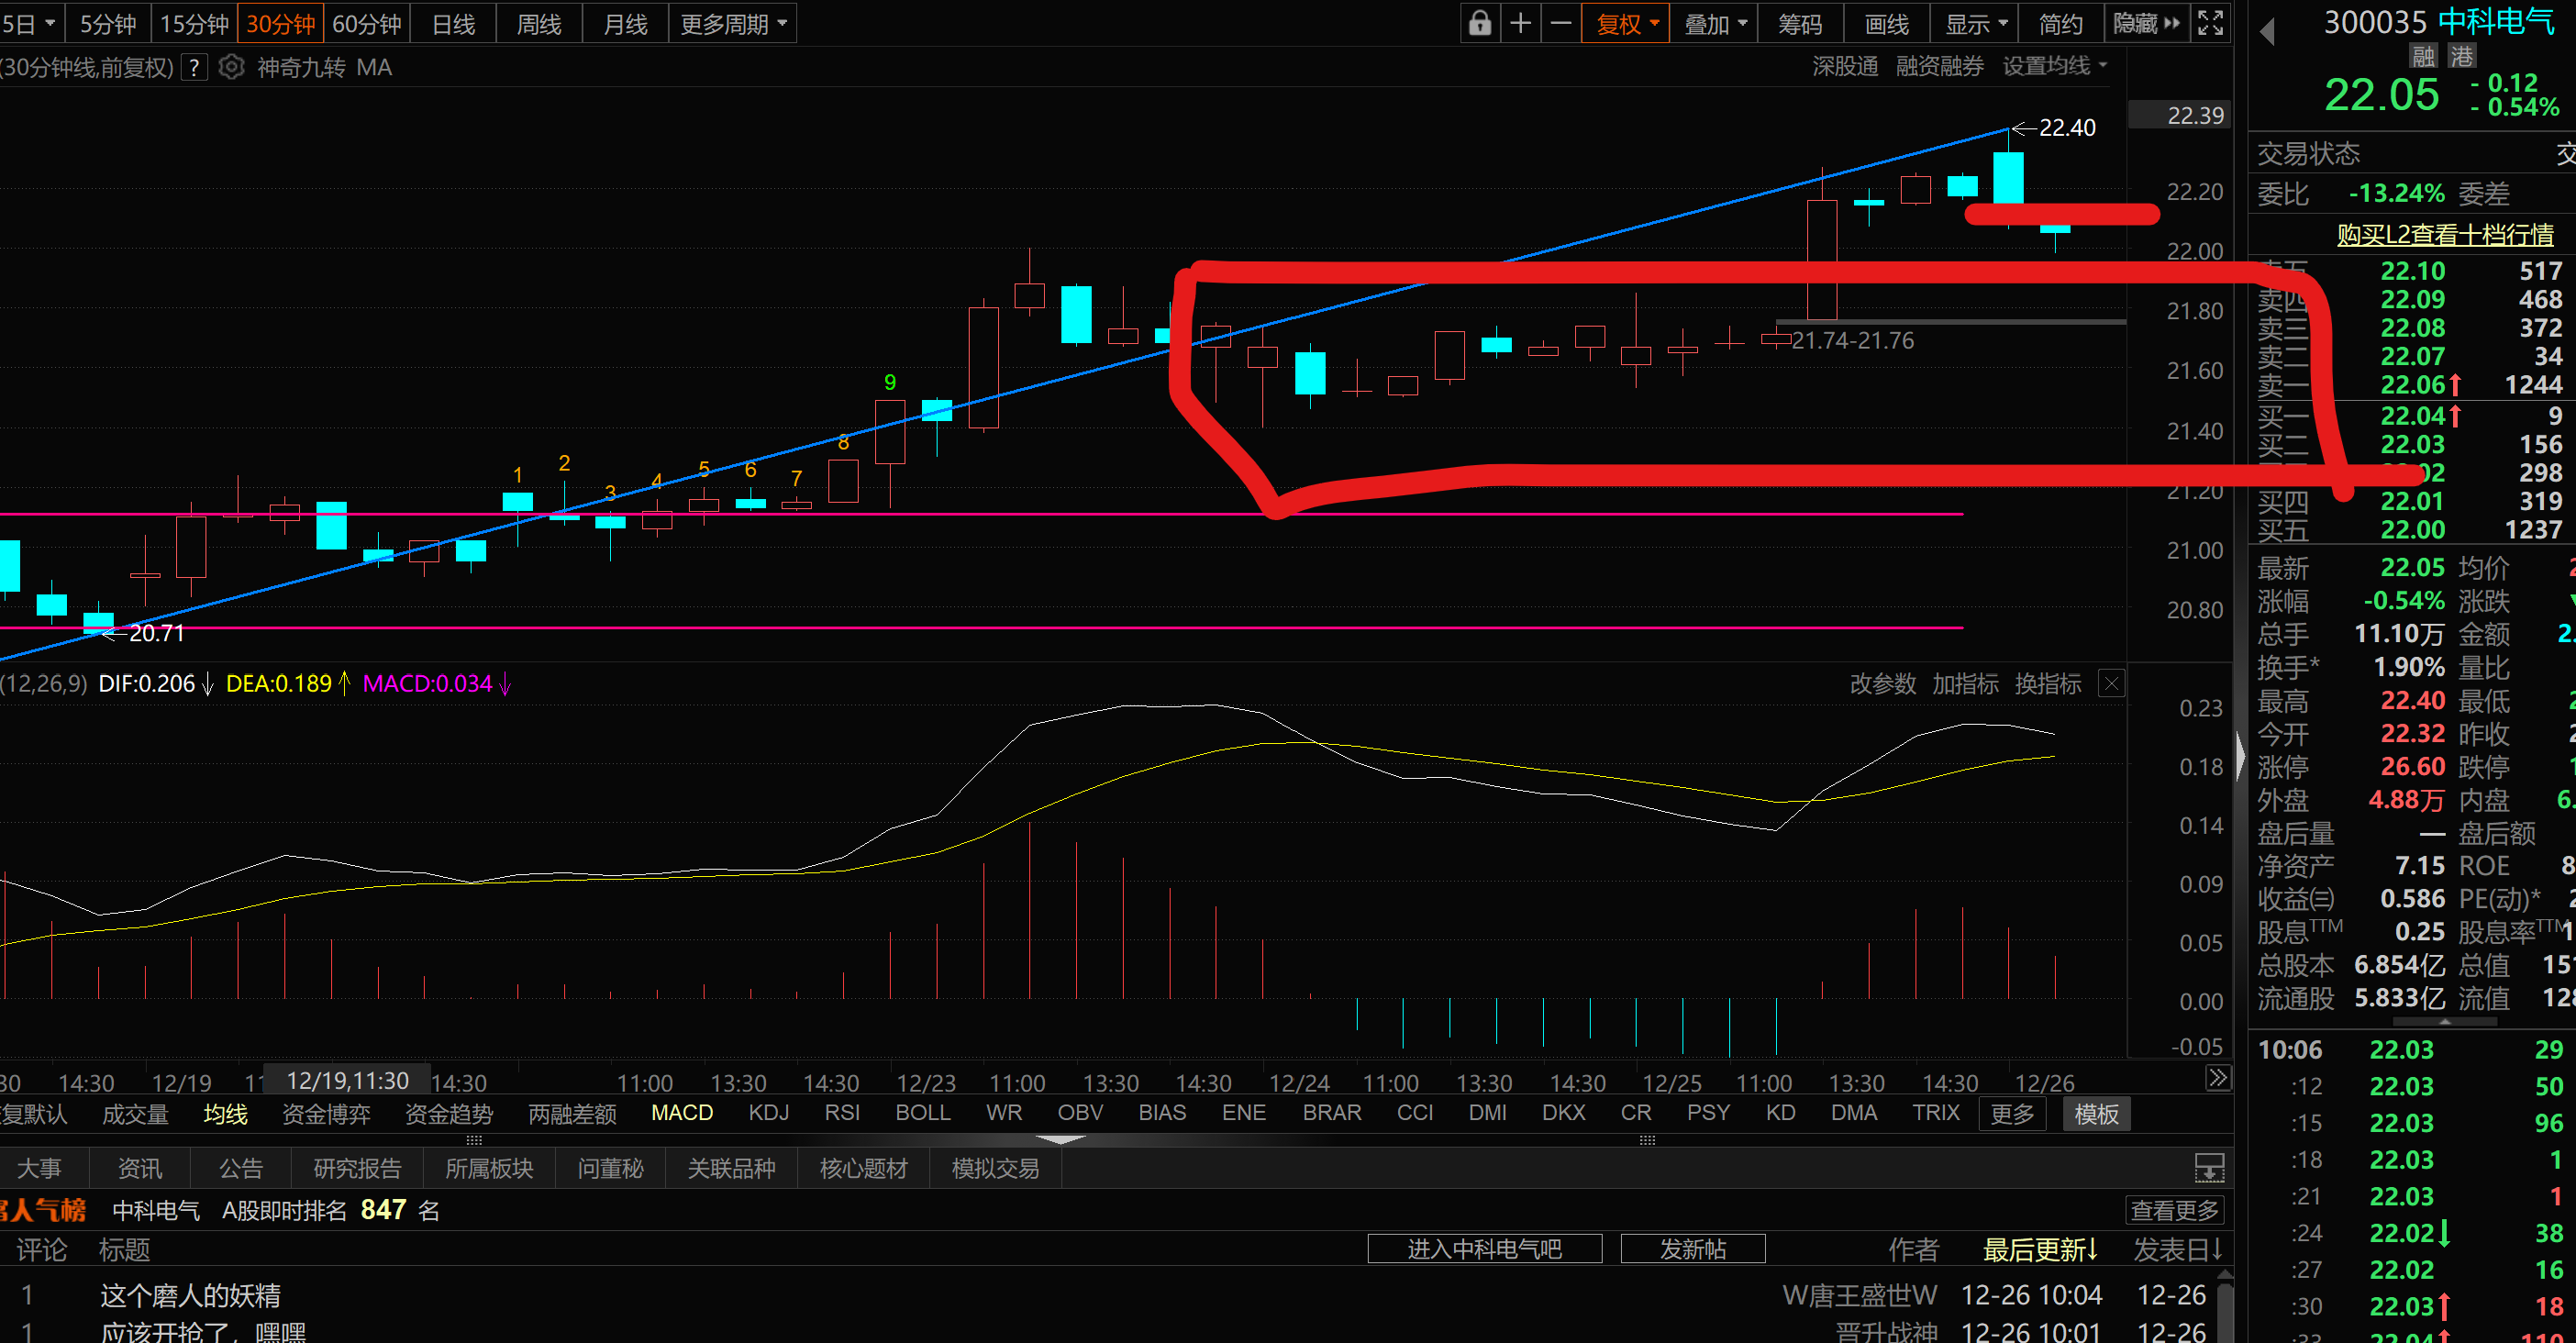
Task: Toggle 隐藏 side panel button
Action: [2146, 23]
